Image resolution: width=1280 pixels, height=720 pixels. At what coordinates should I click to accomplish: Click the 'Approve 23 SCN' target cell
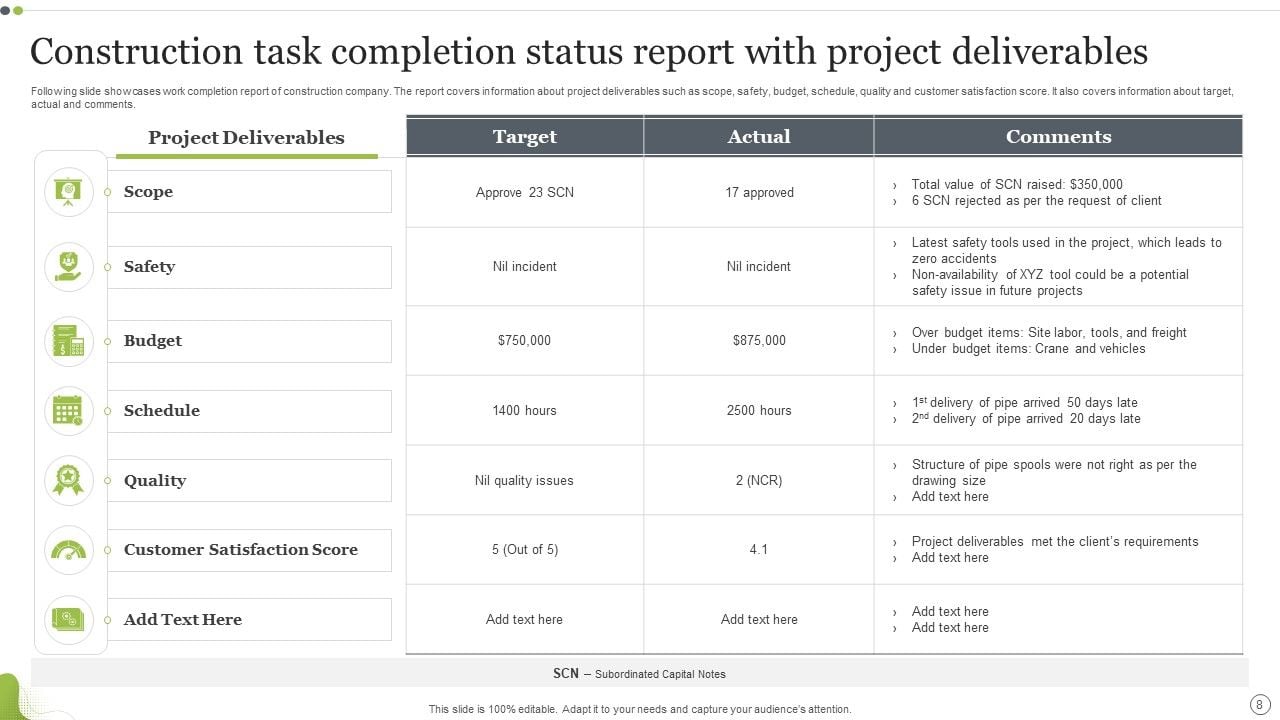(525, 192)
